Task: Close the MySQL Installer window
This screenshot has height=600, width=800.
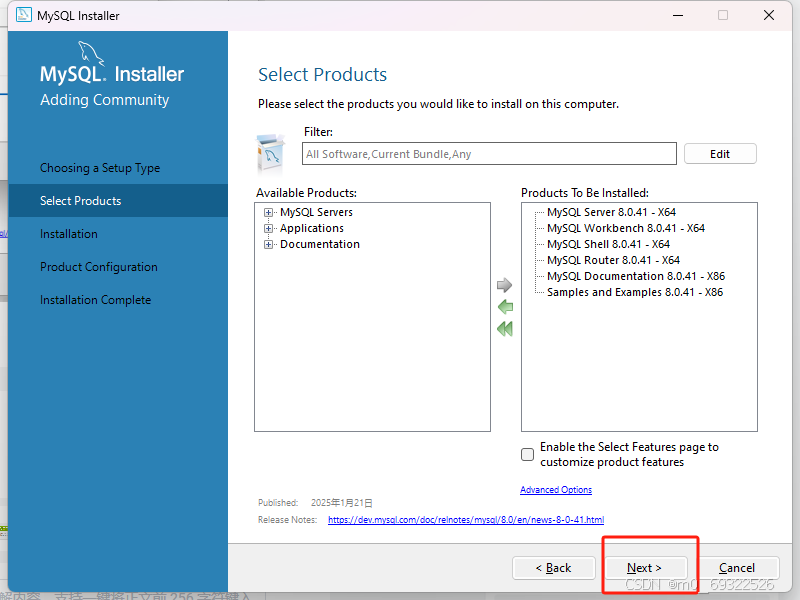Action: point(769,15)
